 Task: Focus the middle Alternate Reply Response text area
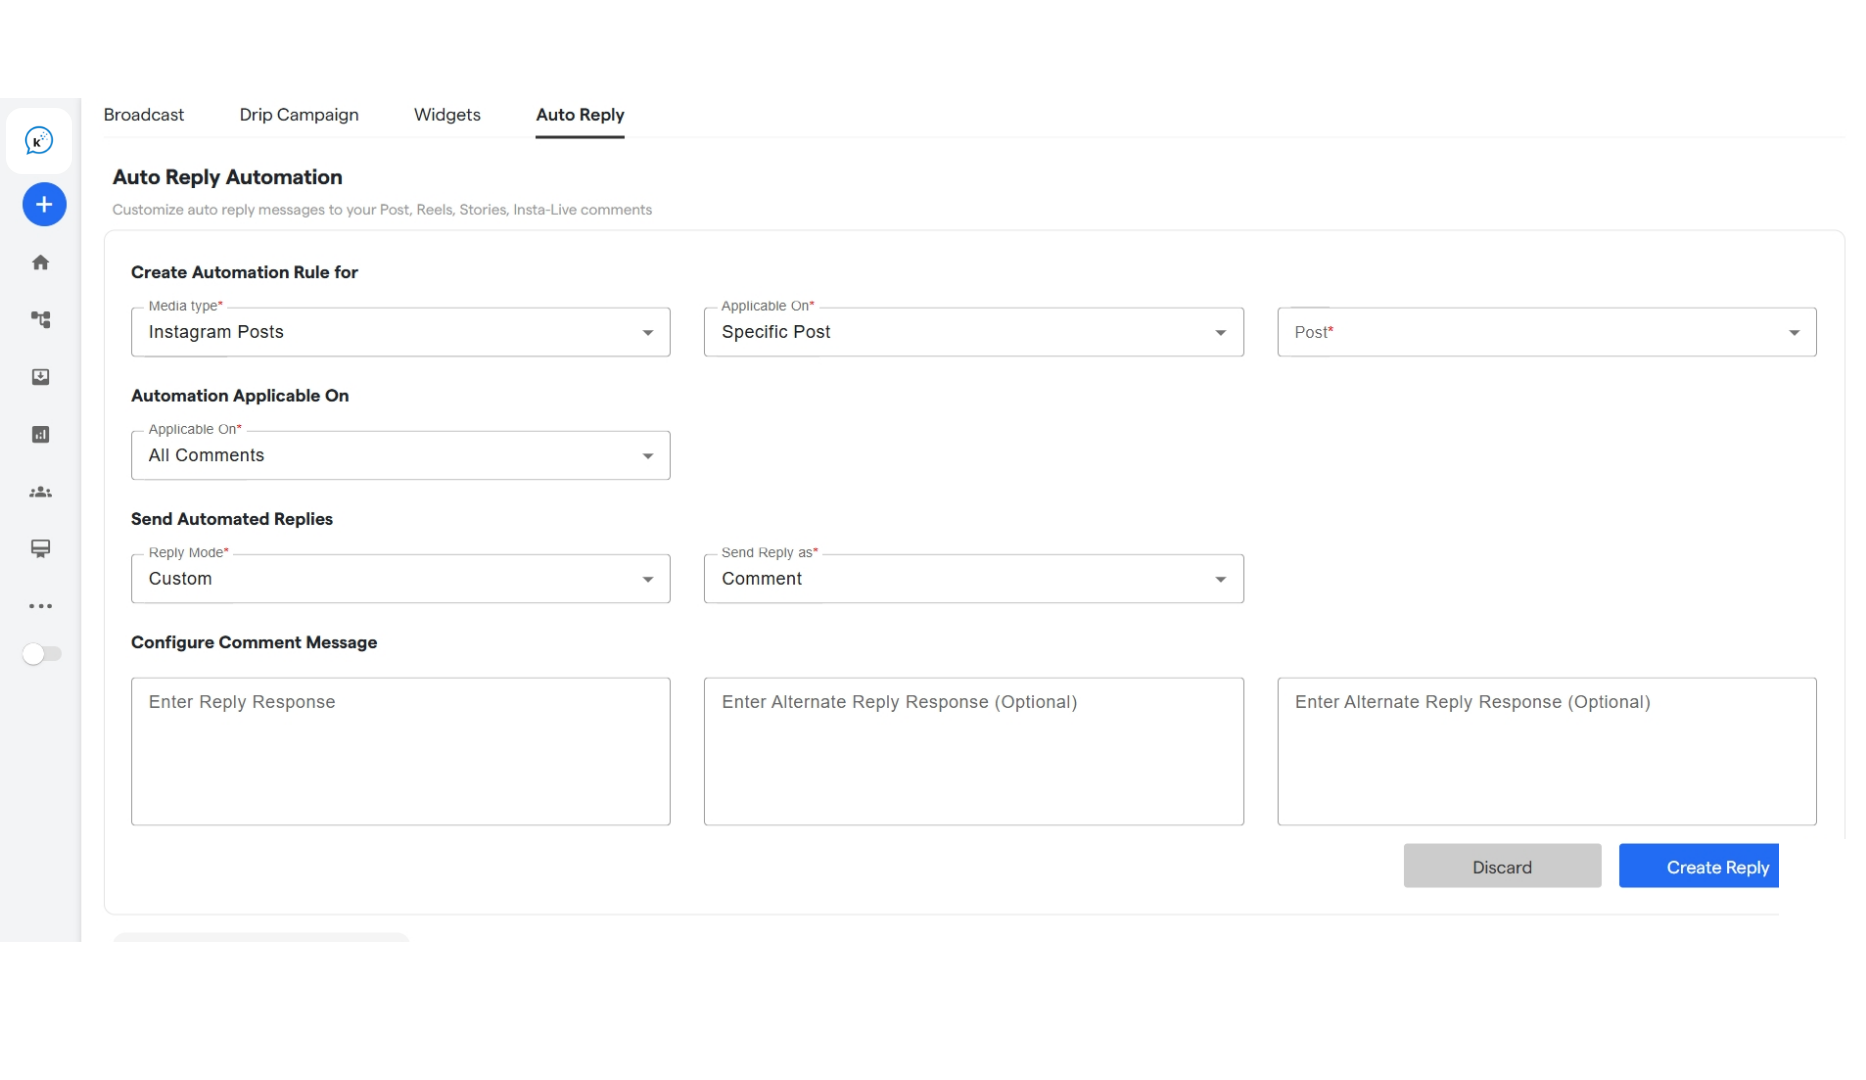(974, 752)
